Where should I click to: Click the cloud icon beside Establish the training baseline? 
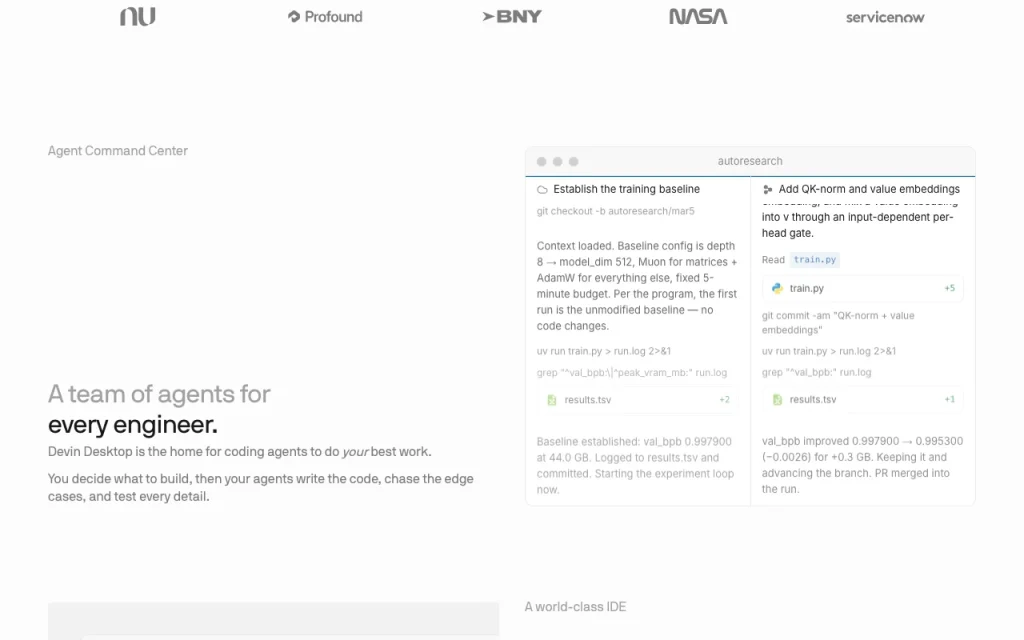pos(542,189)
